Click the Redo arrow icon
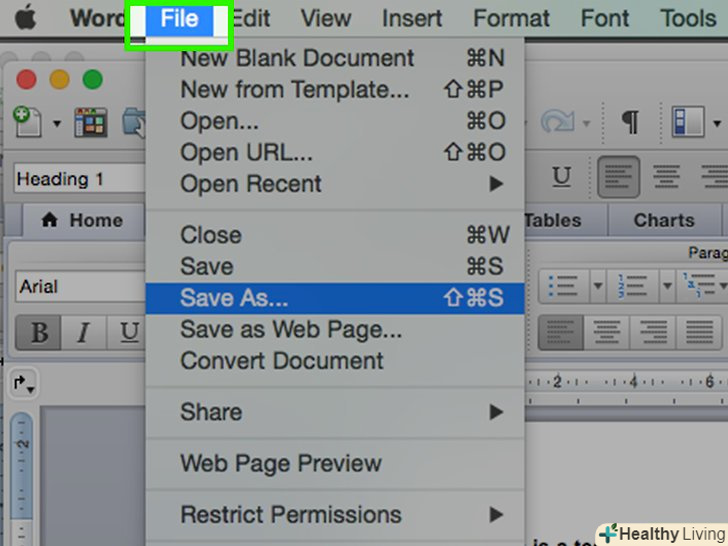This screenshot has height=546, width=728. 557,122
